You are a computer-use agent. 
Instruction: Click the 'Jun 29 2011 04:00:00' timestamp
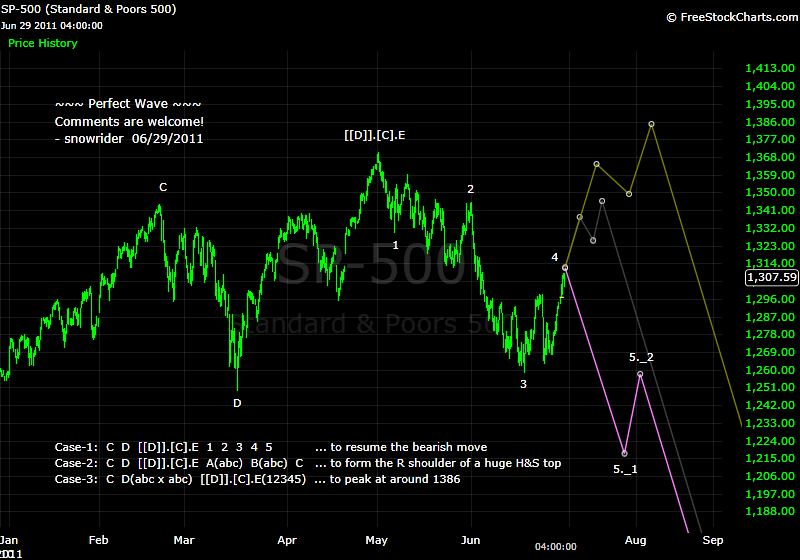click(x=52, y=26)
